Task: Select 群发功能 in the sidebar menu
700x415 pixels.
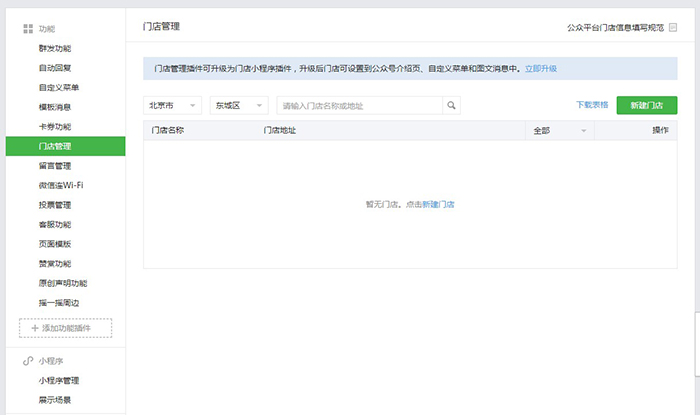Action: (55, 49)
